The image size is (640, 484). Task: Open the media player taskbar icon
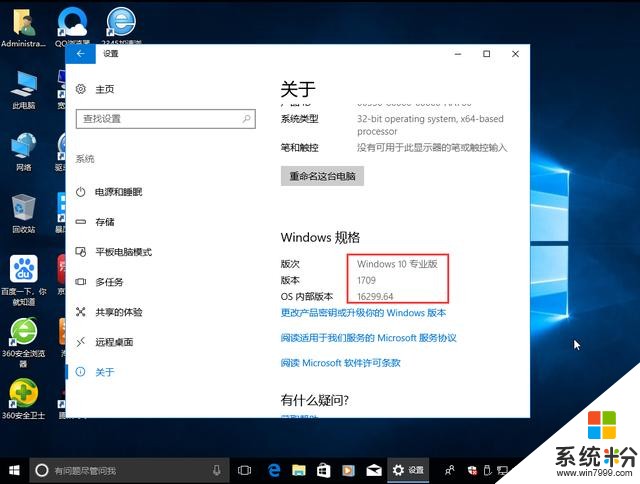[348, 471]
